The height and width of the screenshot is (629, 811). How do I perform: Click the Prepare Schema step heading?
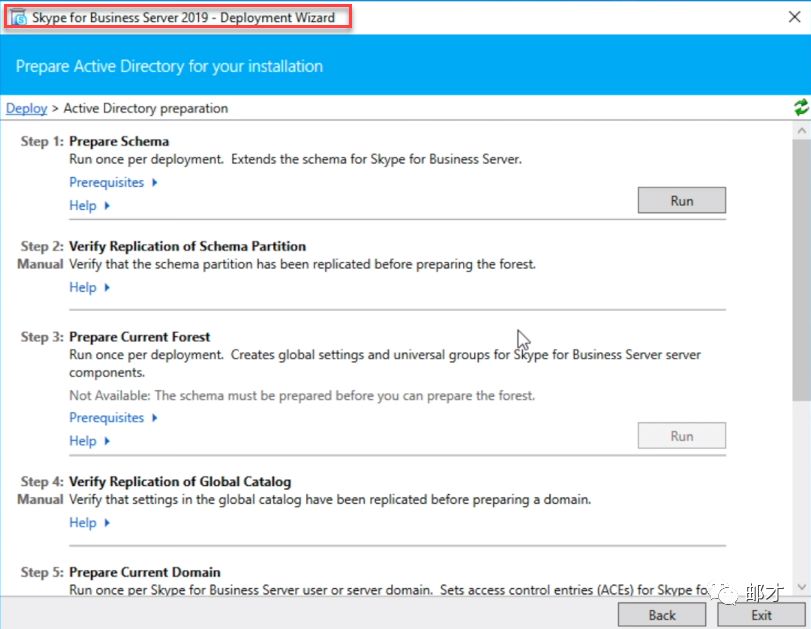(x=119, y=141)
